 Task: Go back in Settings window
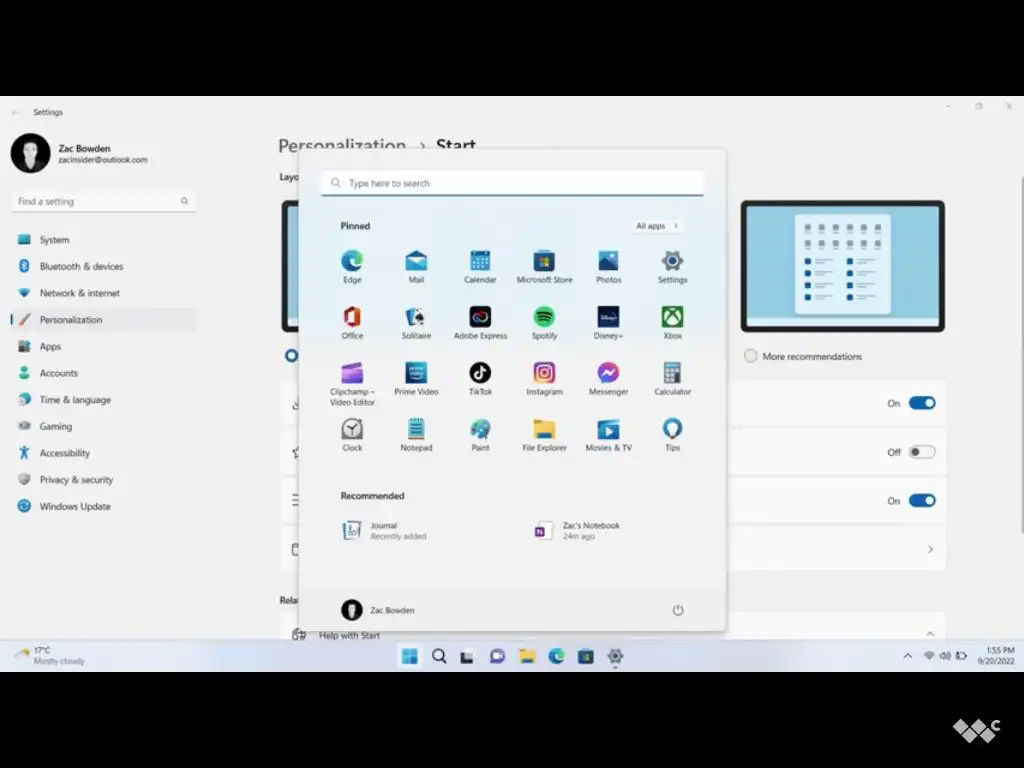(15, 112)
